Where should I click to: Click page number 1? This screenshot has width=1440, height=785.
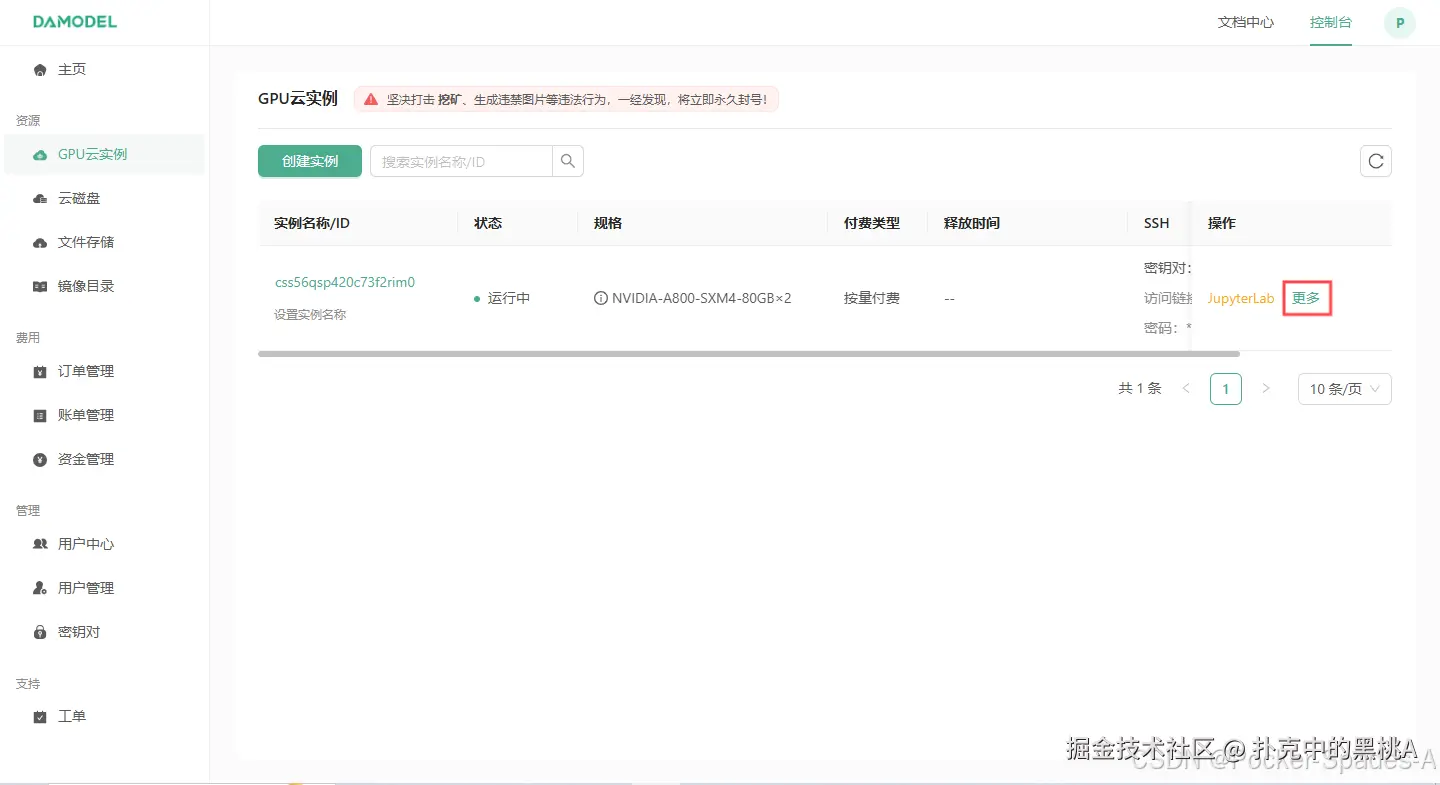1226,388
